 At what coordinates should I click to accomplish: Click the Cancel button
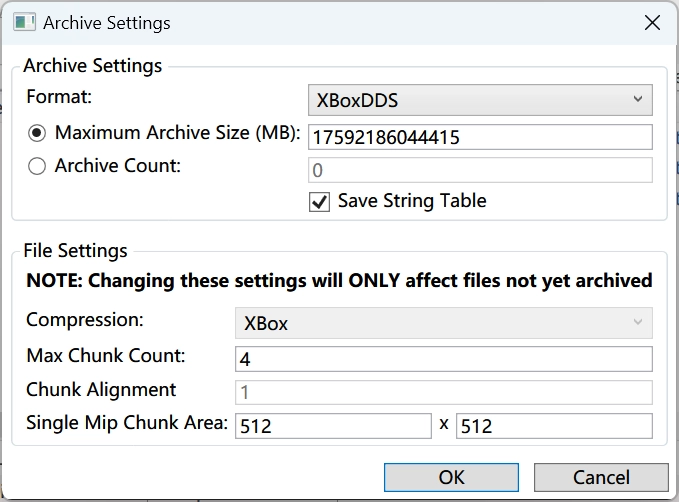coord(601,477)
